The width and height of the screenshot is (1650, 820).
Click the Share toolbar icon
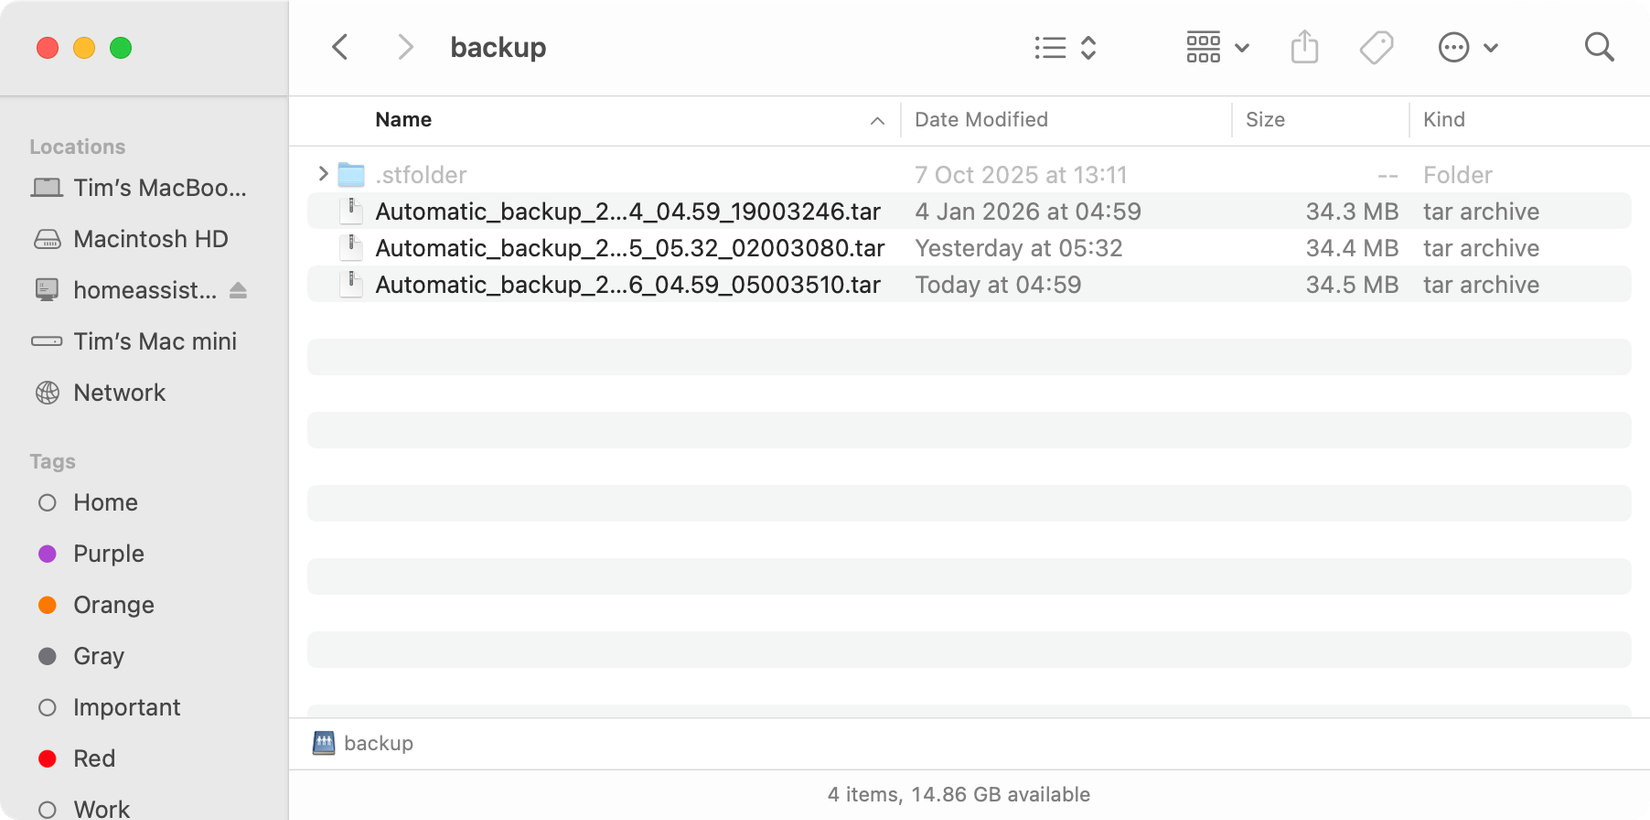[1304, 47]
